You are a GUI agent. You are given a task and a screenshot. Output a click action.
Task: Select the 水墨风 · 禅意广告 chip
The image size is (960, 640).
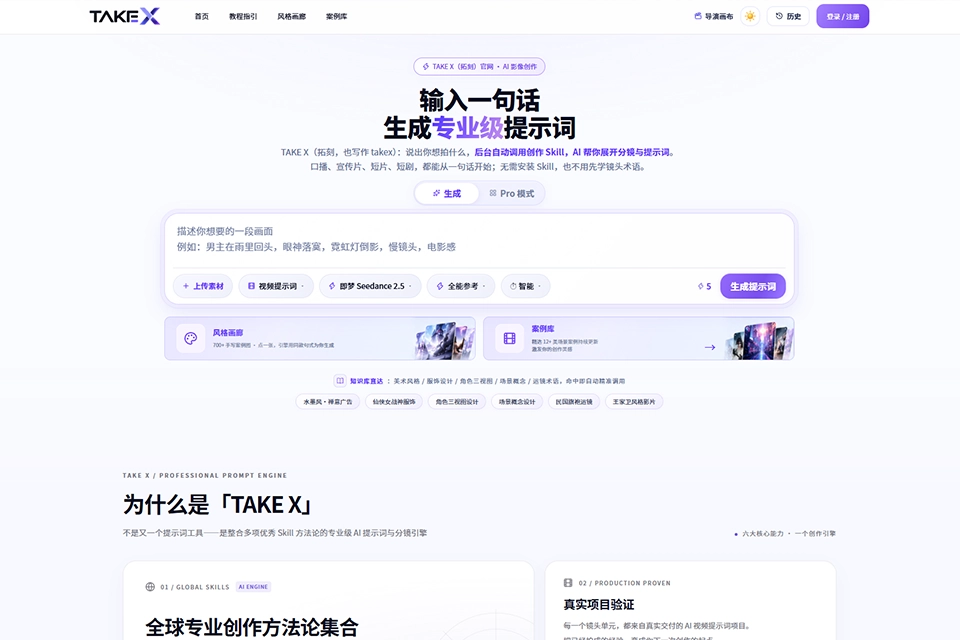tap(328, 402)
